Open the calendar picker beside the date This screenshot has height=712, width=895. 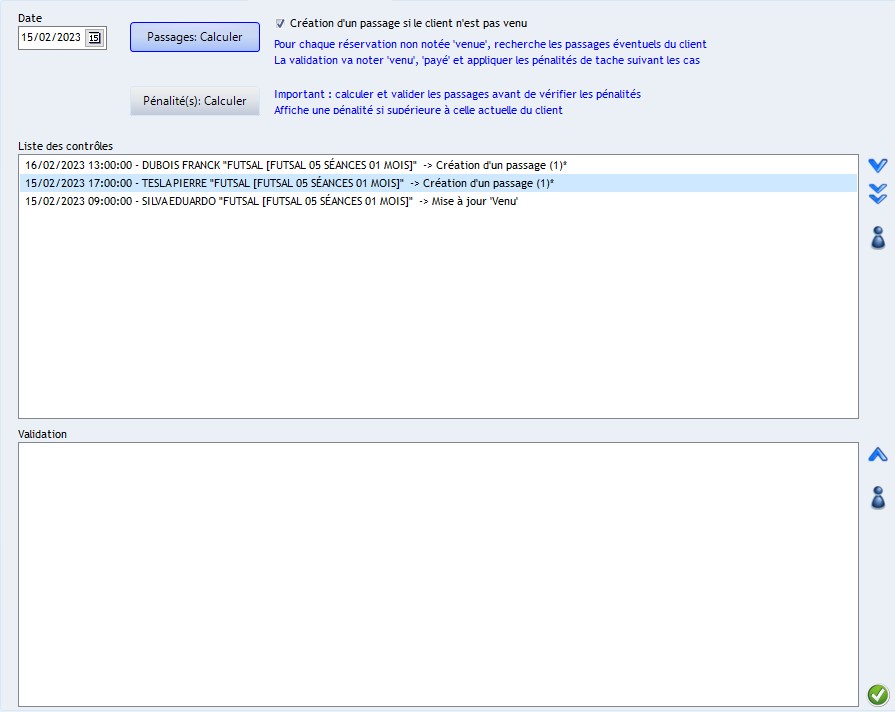(94, 38)
